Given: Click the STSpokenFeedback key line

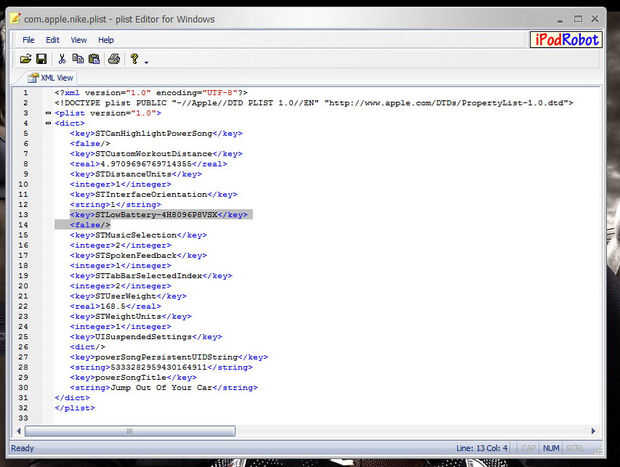Looking at the screenshot, I should coord(138,255).
